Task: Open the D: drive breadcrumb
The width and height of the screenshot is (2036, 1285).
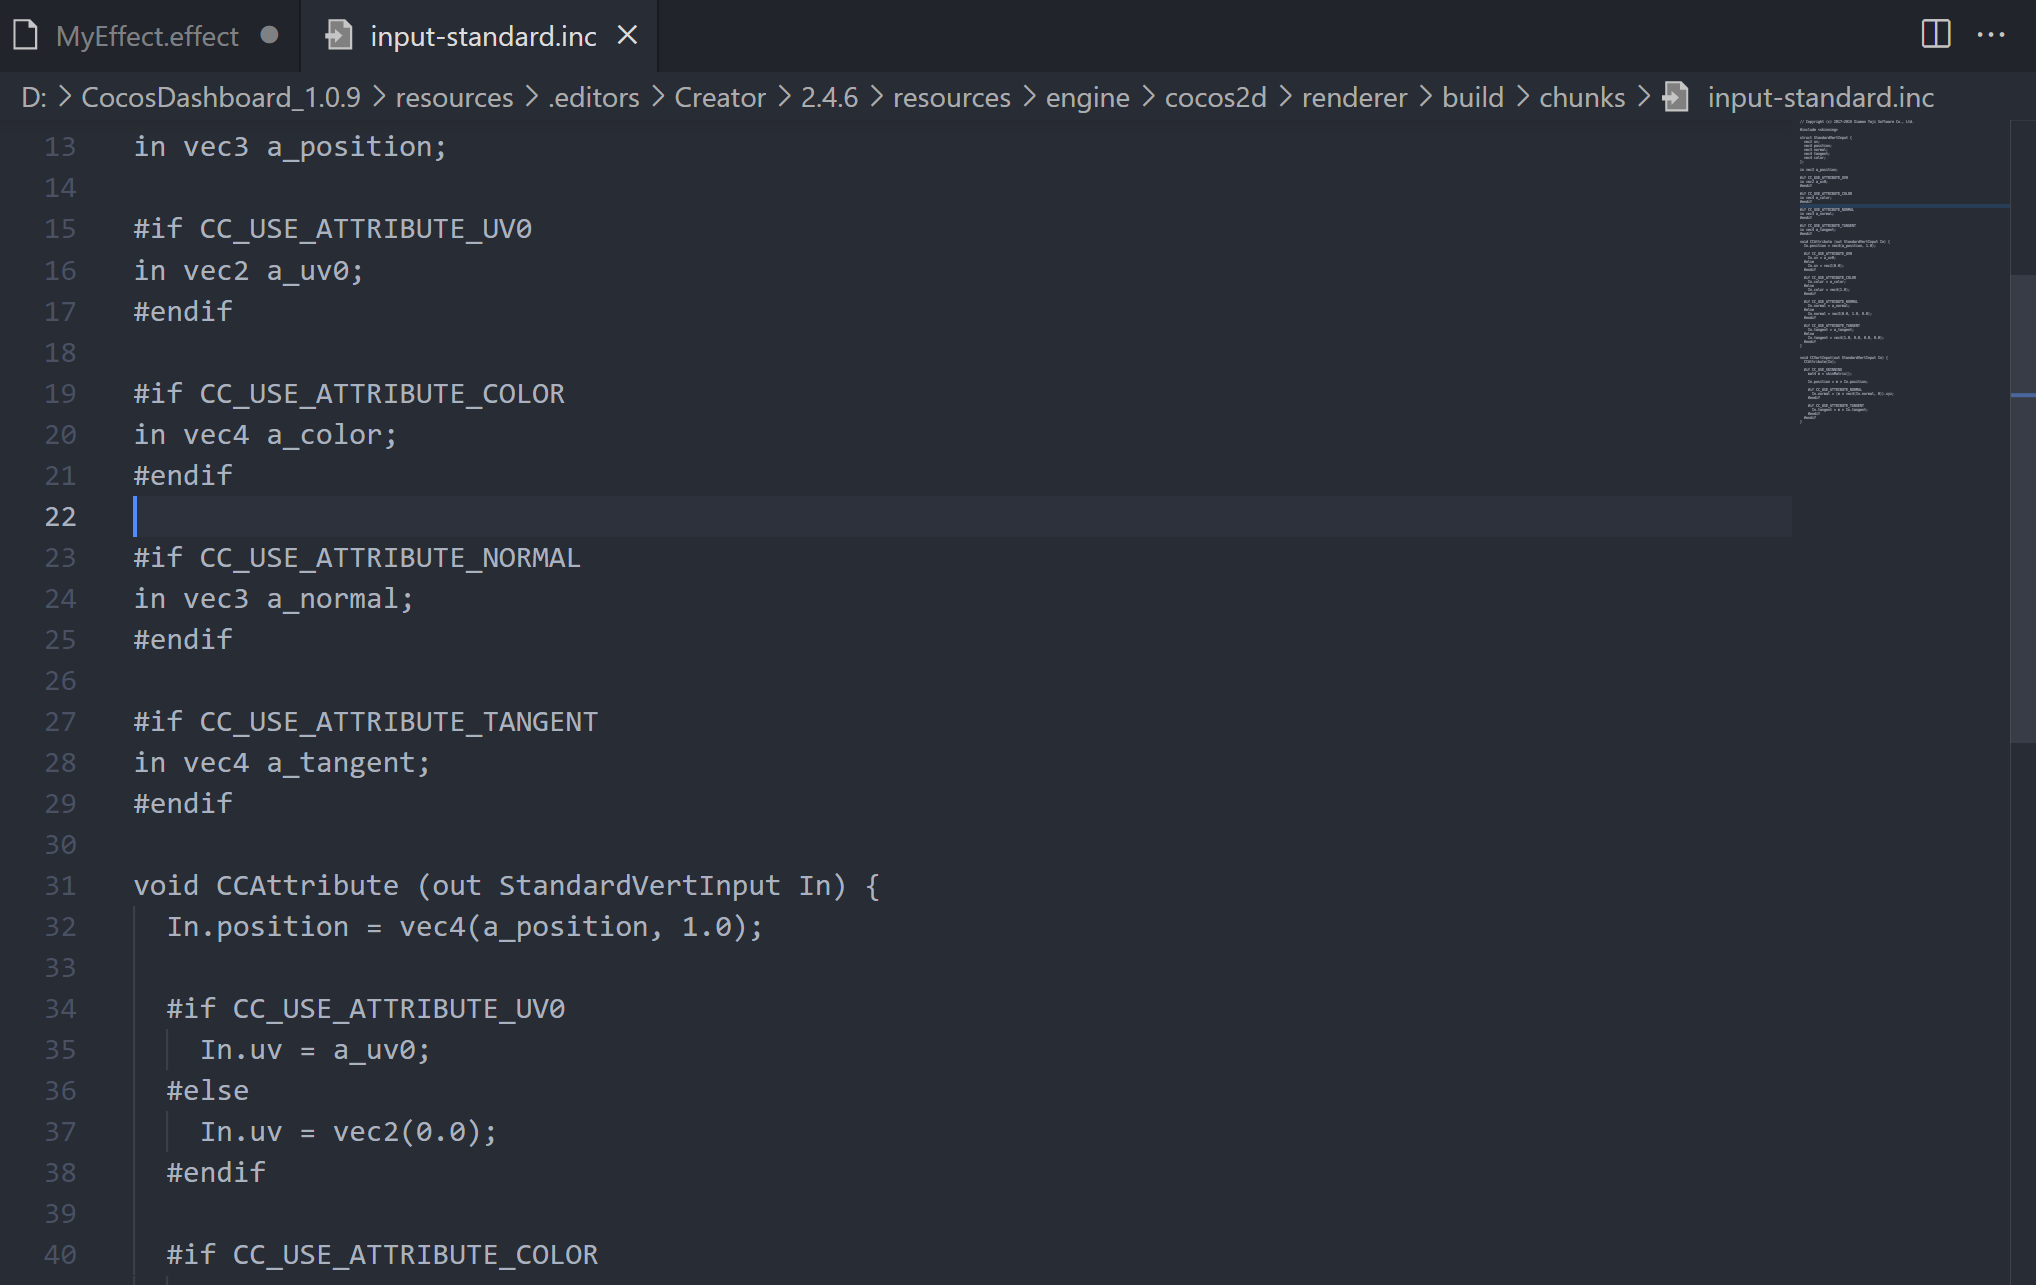Action: tap(34, 97)
